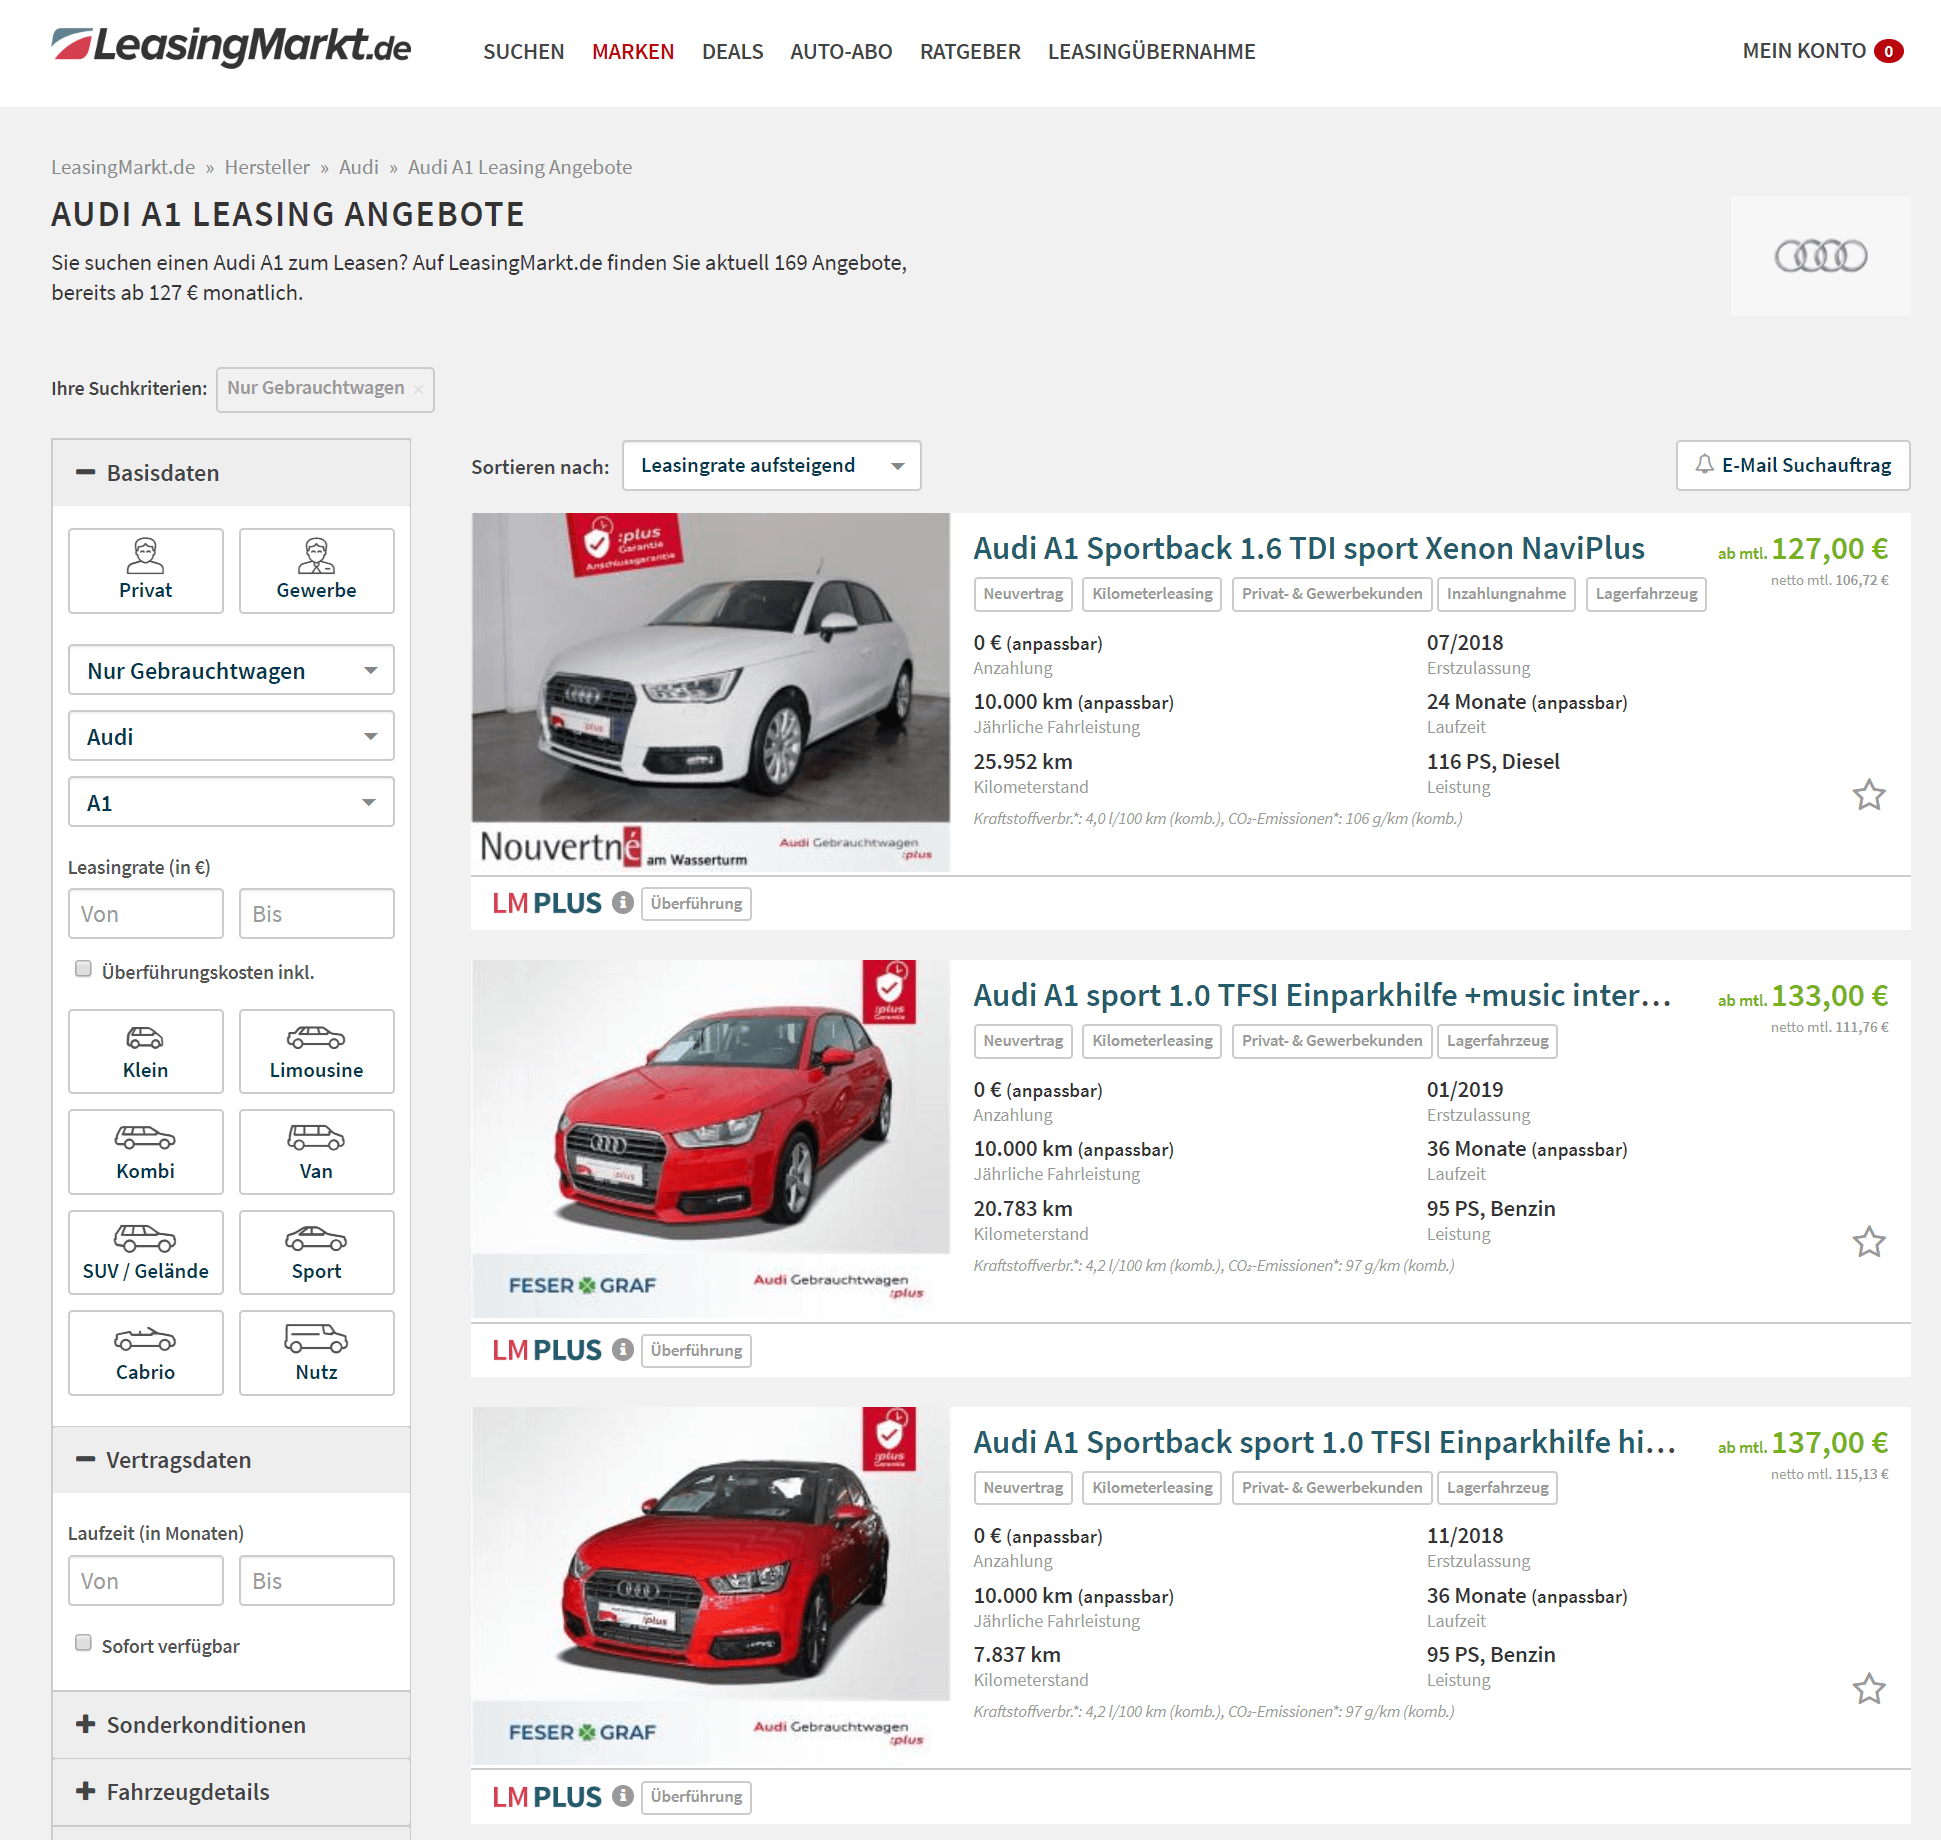Open white Audi A1 Nouvertné thumbnail
Image resolution: width=1941 pixels, height=1840 pixels.
[711, 692]
